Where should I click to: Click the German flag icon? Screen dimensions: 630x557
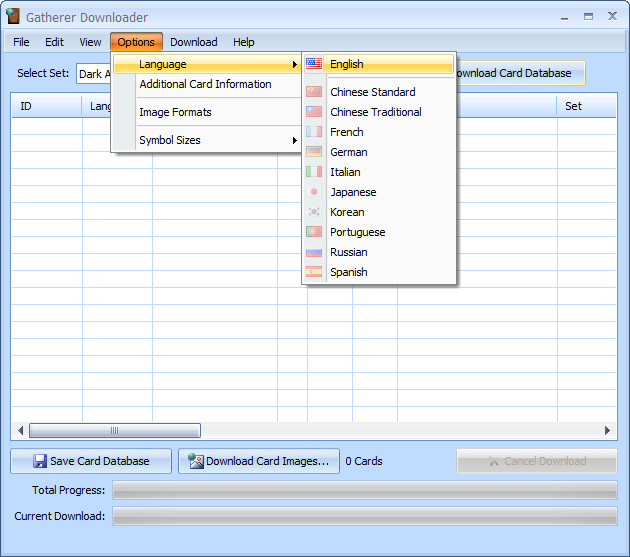tap(314, 152)
